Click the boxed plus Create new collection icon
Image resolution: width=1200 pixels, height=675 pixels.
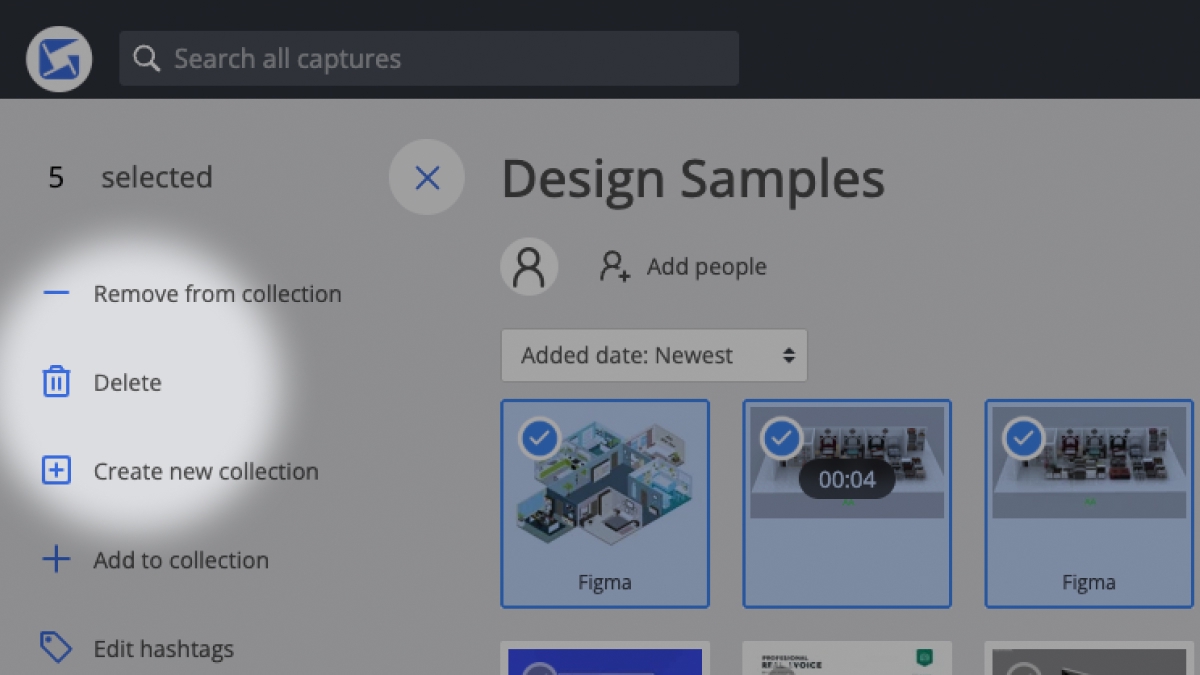pos(56,471)
